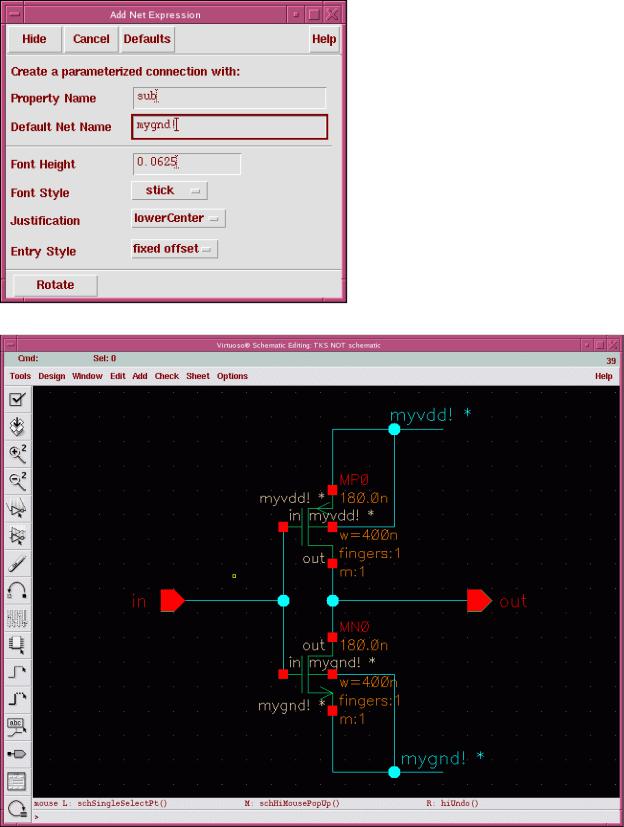Open the Add menu
This screenshot has width=624, height=827.
coord(140,376)
